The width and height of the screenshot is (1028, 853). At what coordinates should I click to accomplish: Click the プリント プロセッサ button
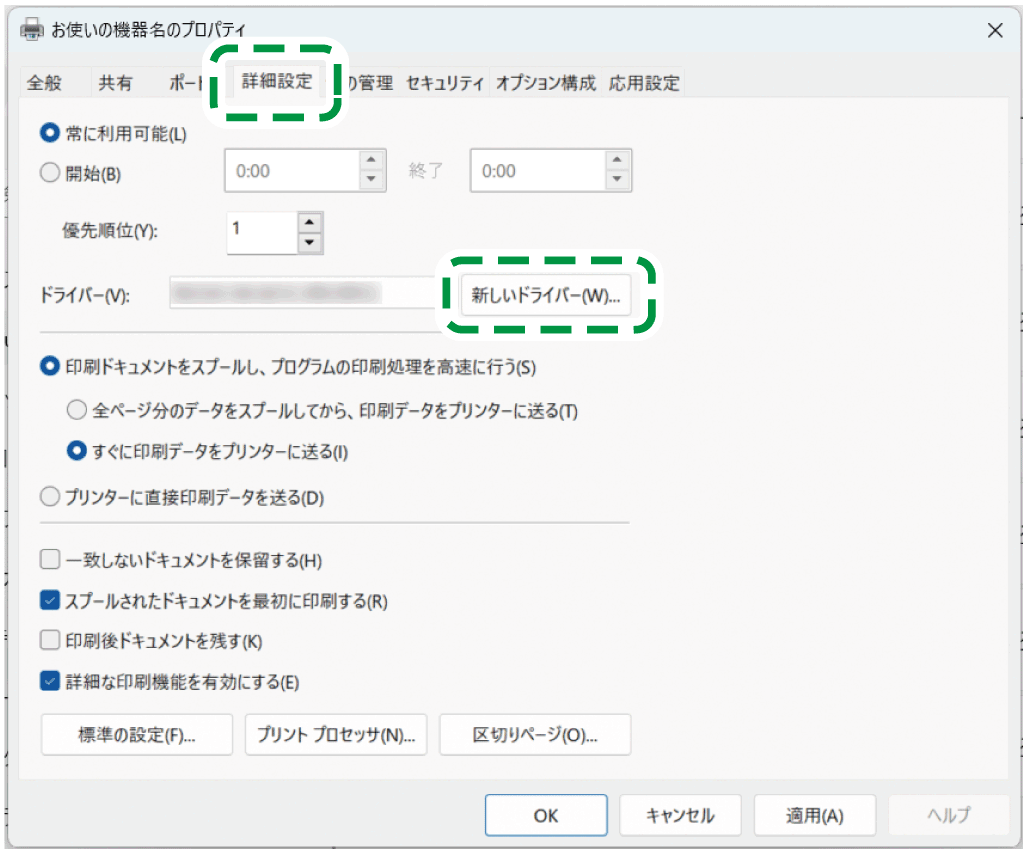[335, 734]
